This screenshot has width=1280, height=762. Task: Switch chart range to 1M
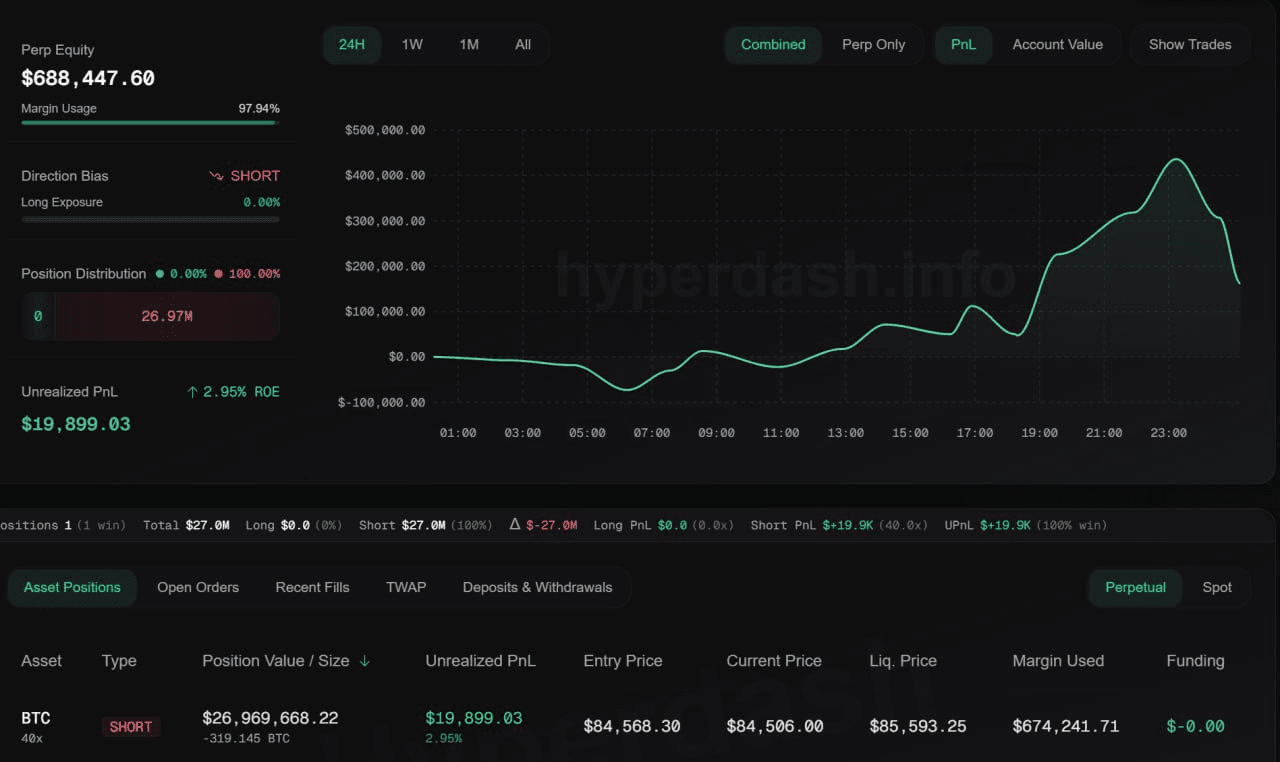469,45
